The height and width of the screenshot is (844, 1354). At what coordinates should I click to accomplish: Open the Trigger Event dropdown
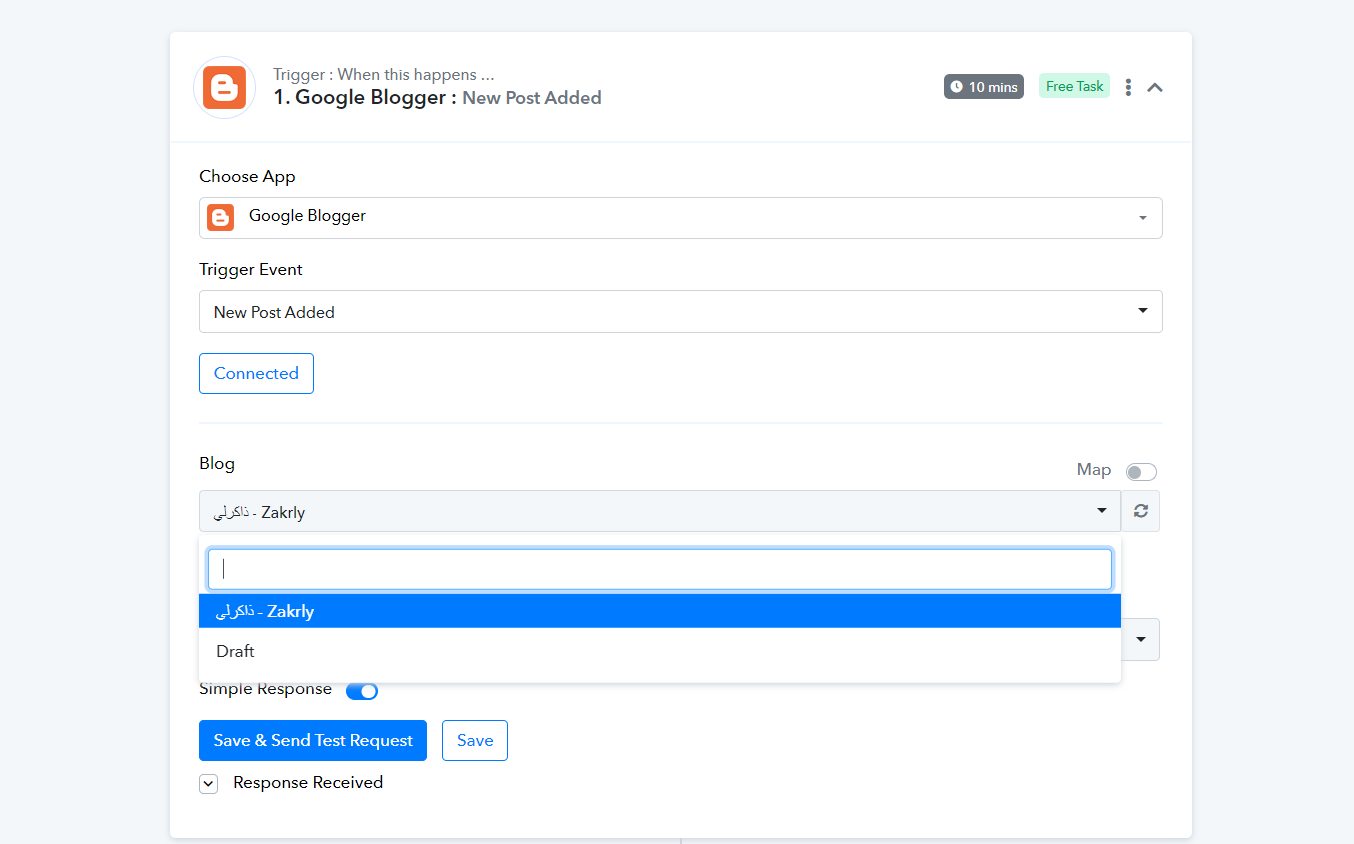tap(680, 311)
